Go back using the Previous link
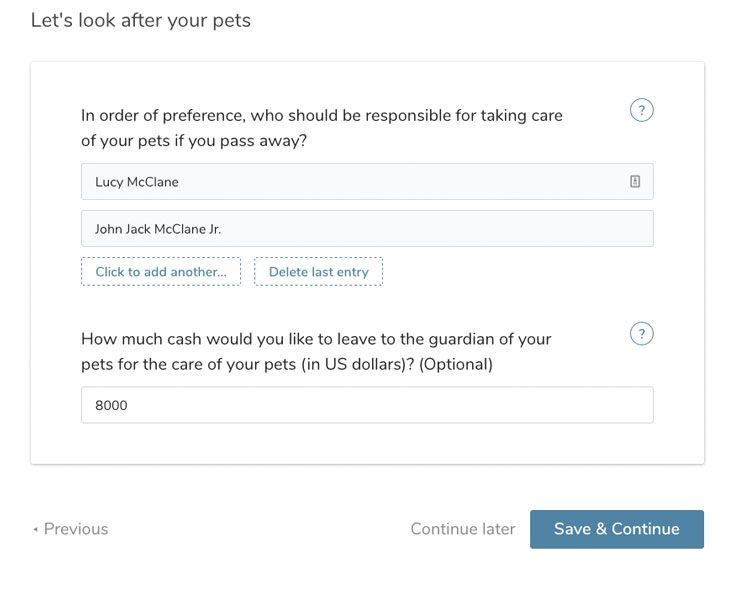 coord(76,529)
